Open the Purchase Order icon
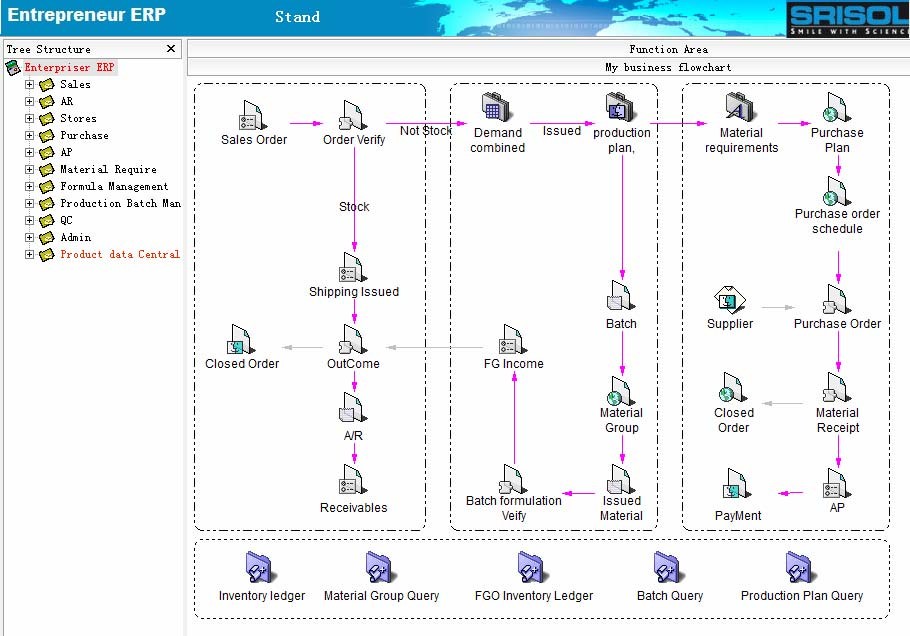 (x=837, y=300)
